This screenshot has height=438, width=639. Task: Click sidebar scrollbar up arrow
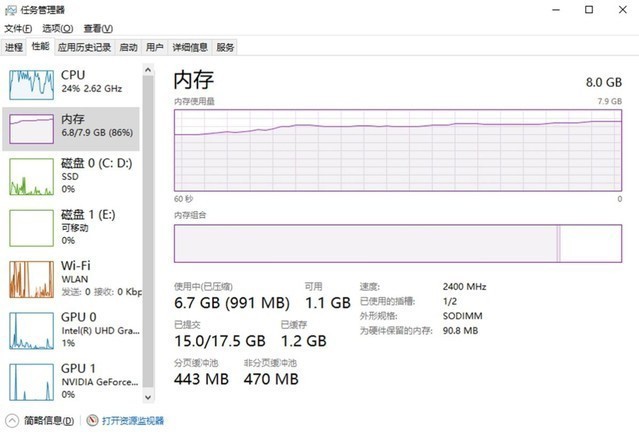click(x=148, y=70)
